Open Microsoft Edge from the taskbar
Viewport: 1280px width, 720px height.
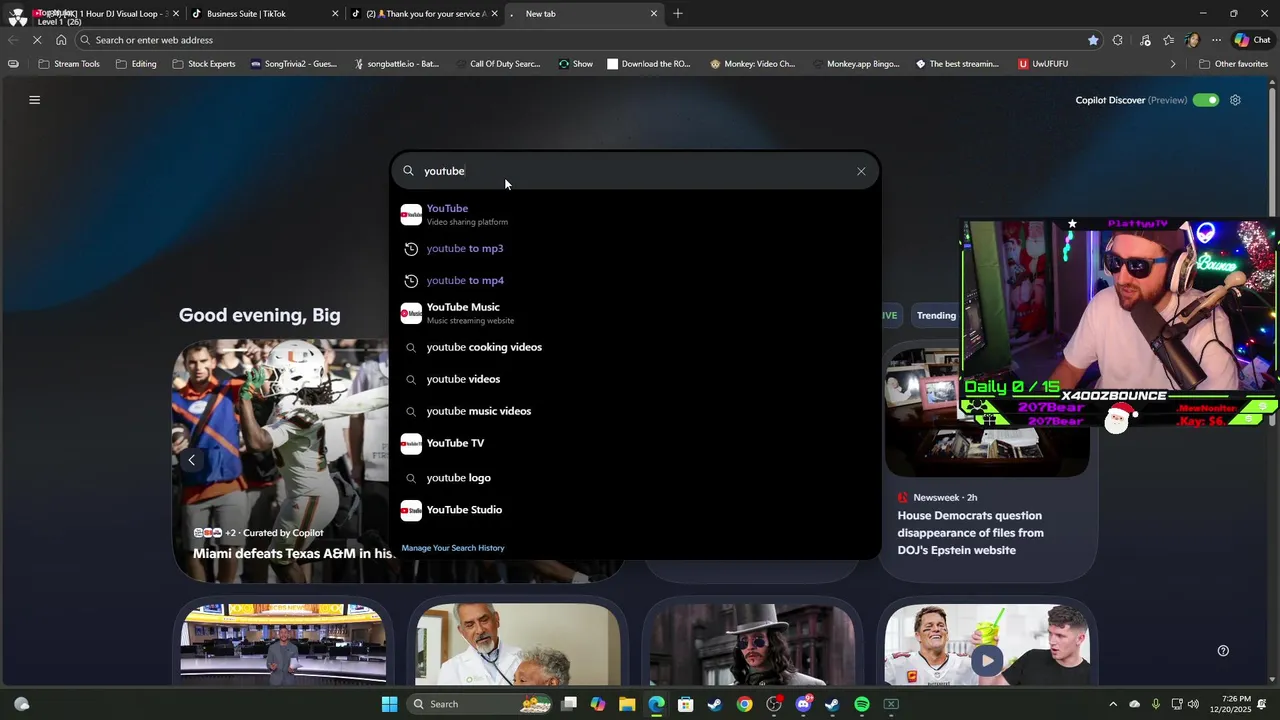656,704
